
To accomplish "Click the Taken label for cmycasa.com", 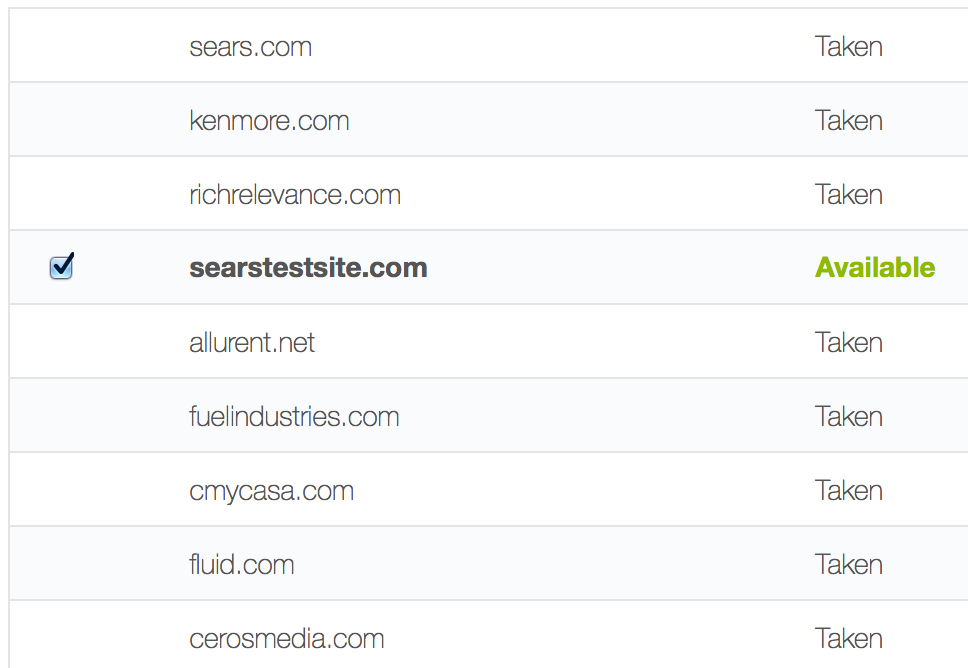I will [x=848, y=491].
